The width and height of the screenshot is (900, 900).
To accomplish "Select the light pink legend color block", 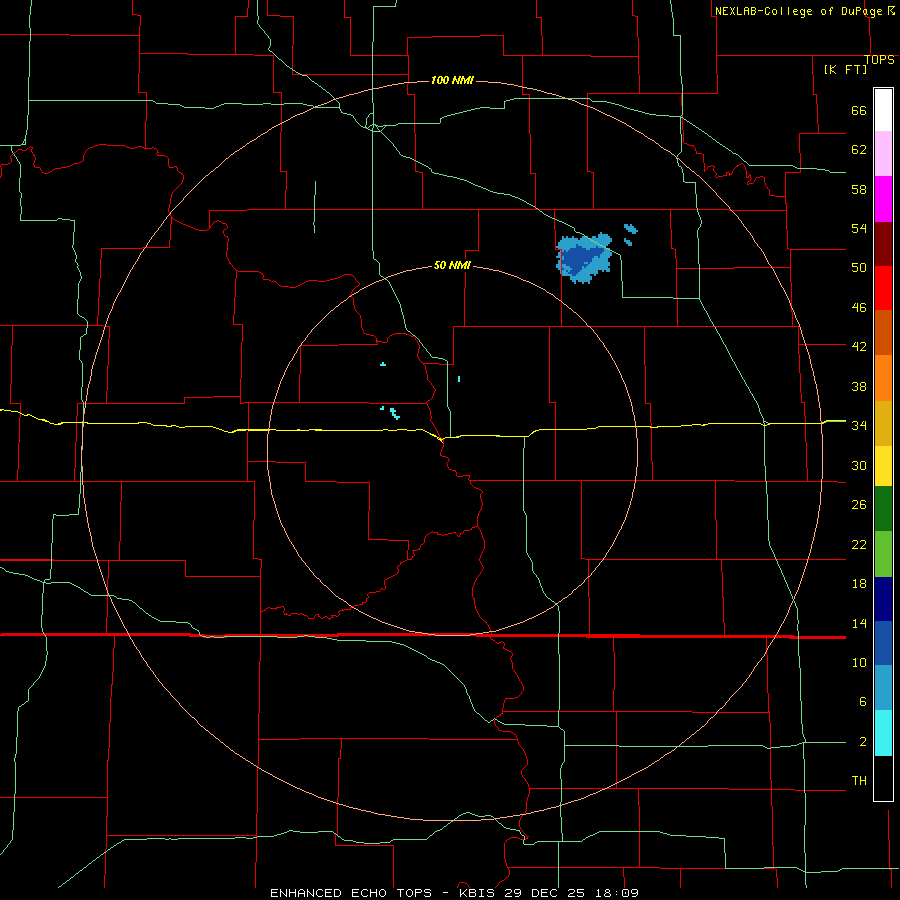I will (883, 153).
